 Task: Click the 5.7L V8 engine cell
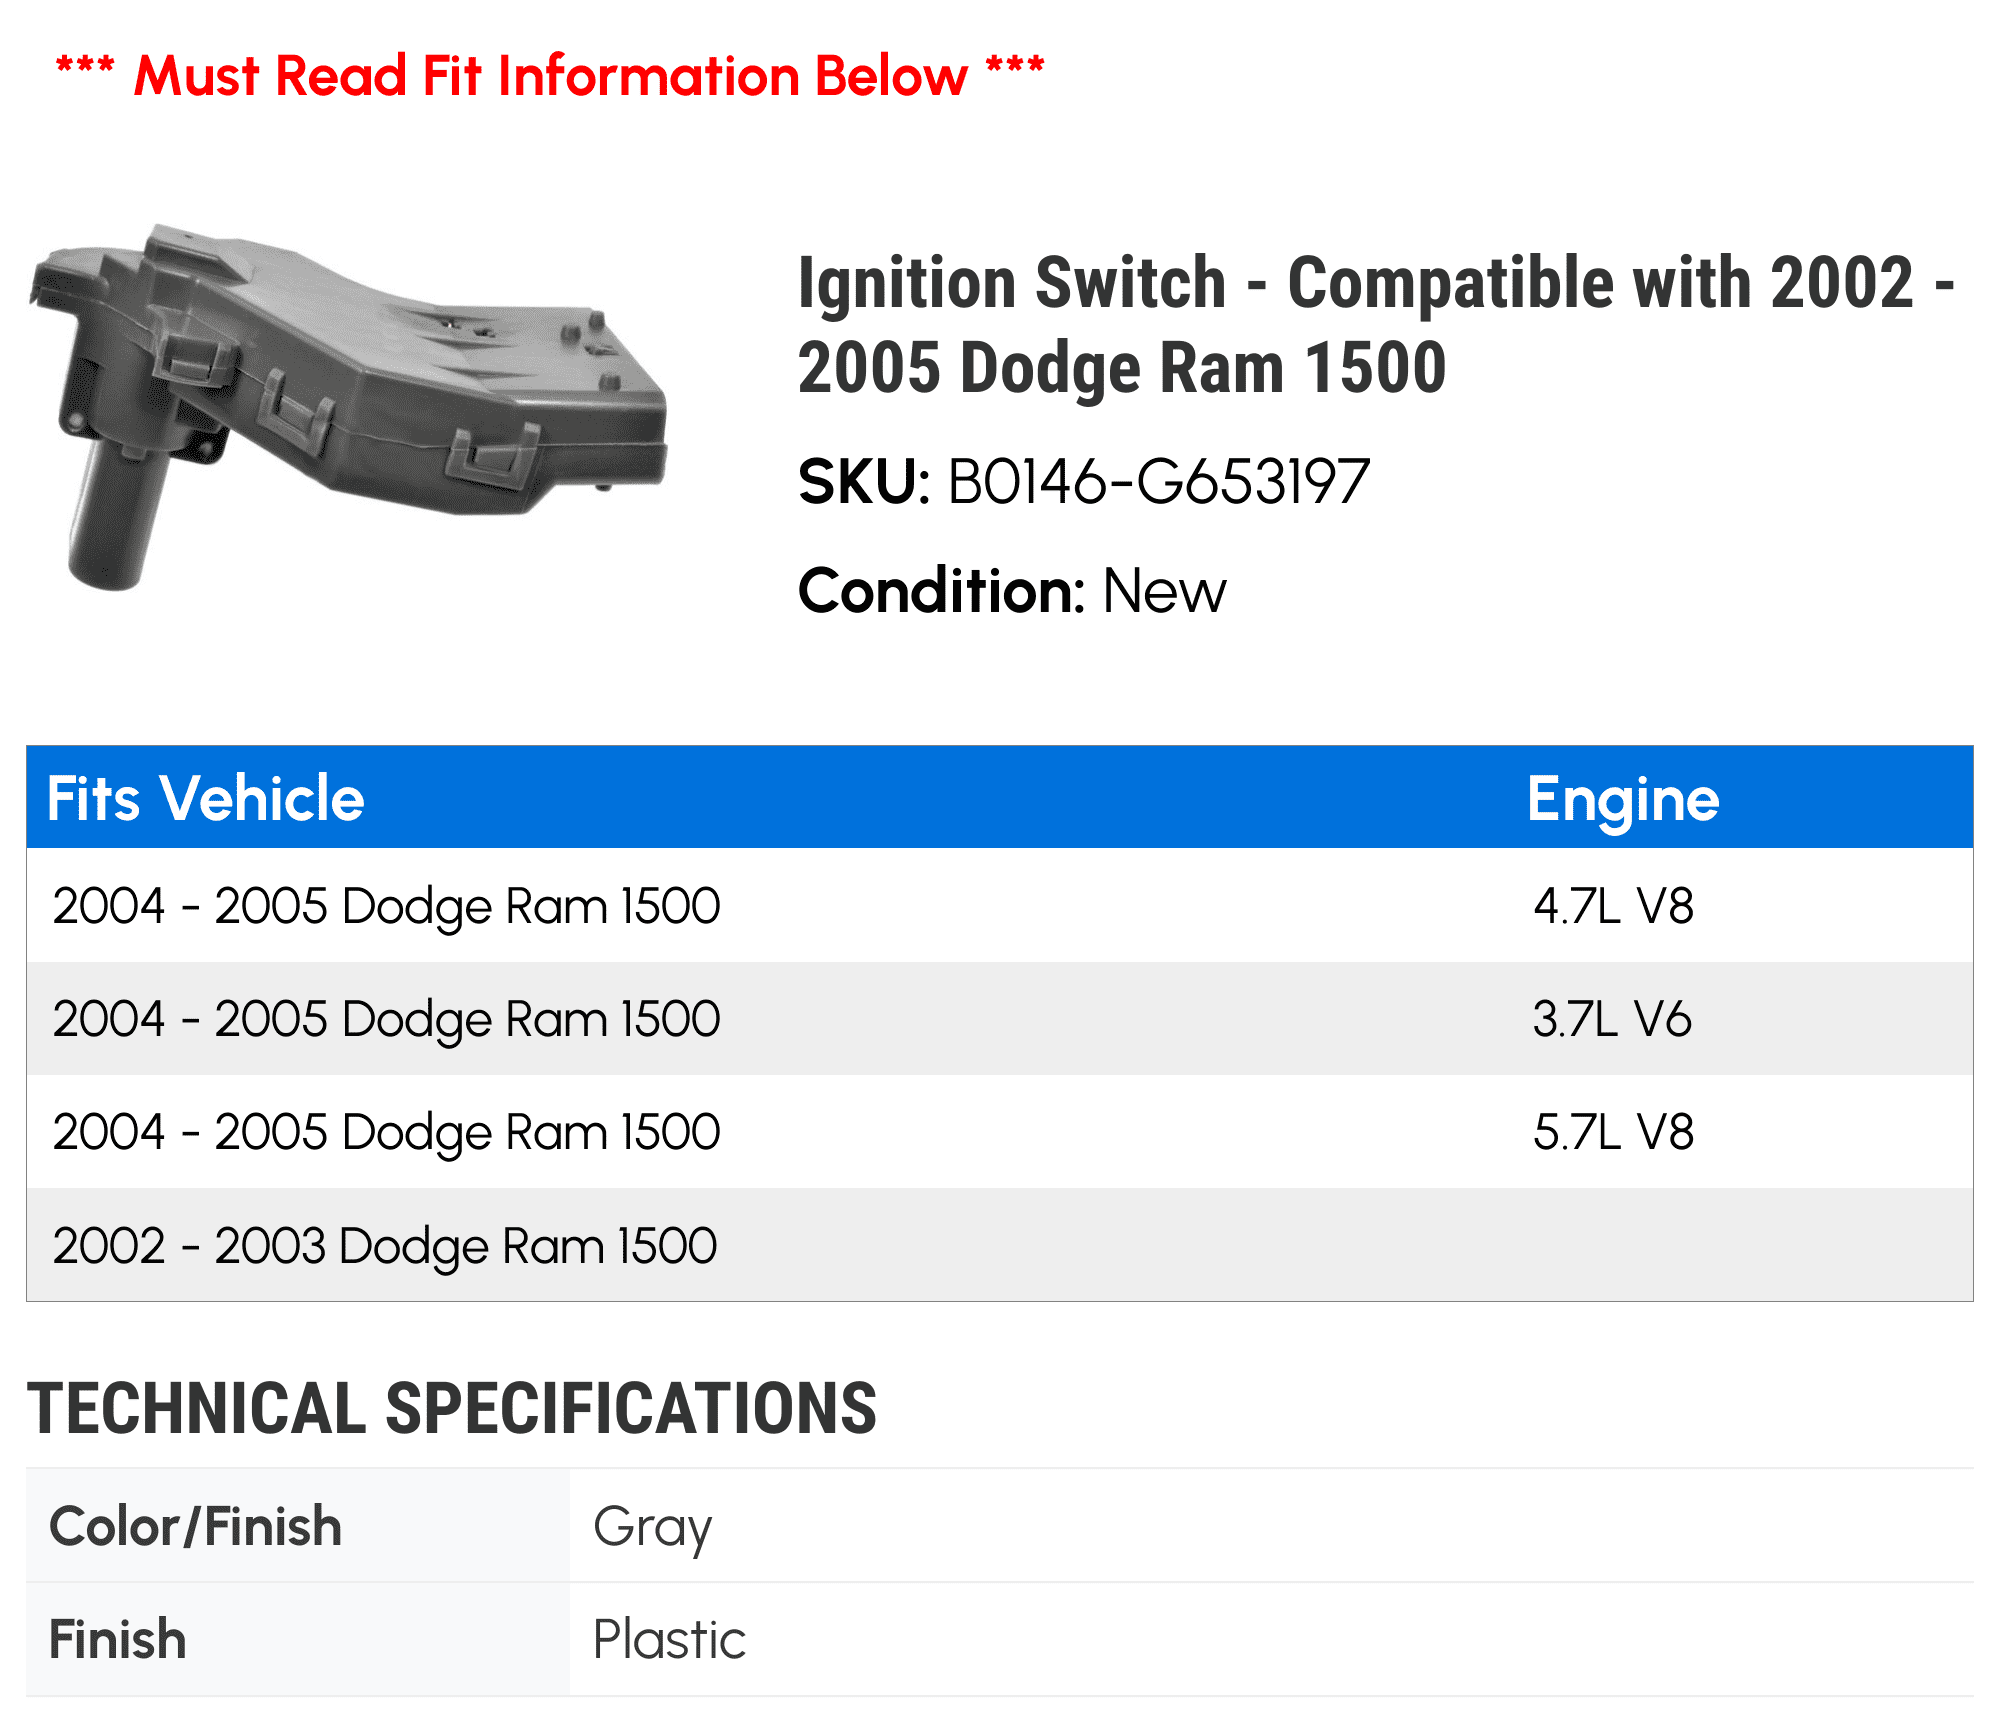tap(1613, 1132)
